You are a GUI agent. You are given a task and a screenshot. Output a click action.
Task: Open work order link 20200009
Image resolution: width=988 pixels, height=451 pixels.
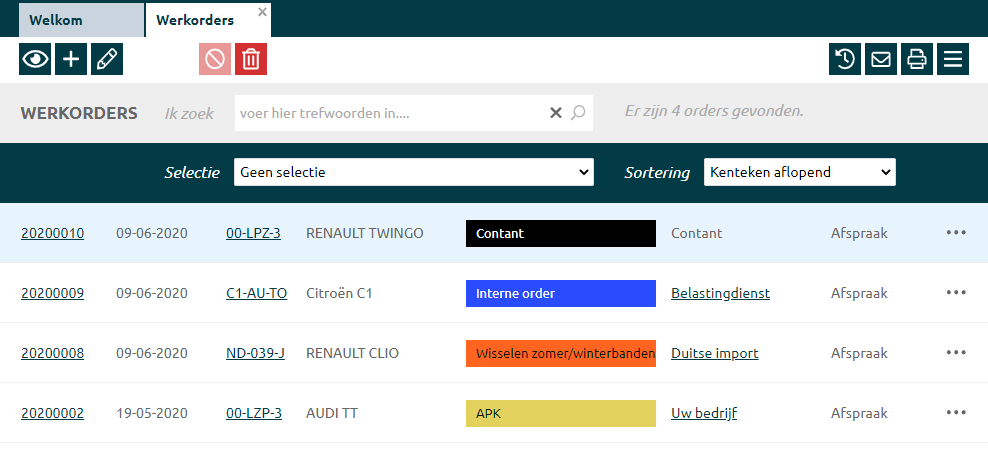[52, 293]
